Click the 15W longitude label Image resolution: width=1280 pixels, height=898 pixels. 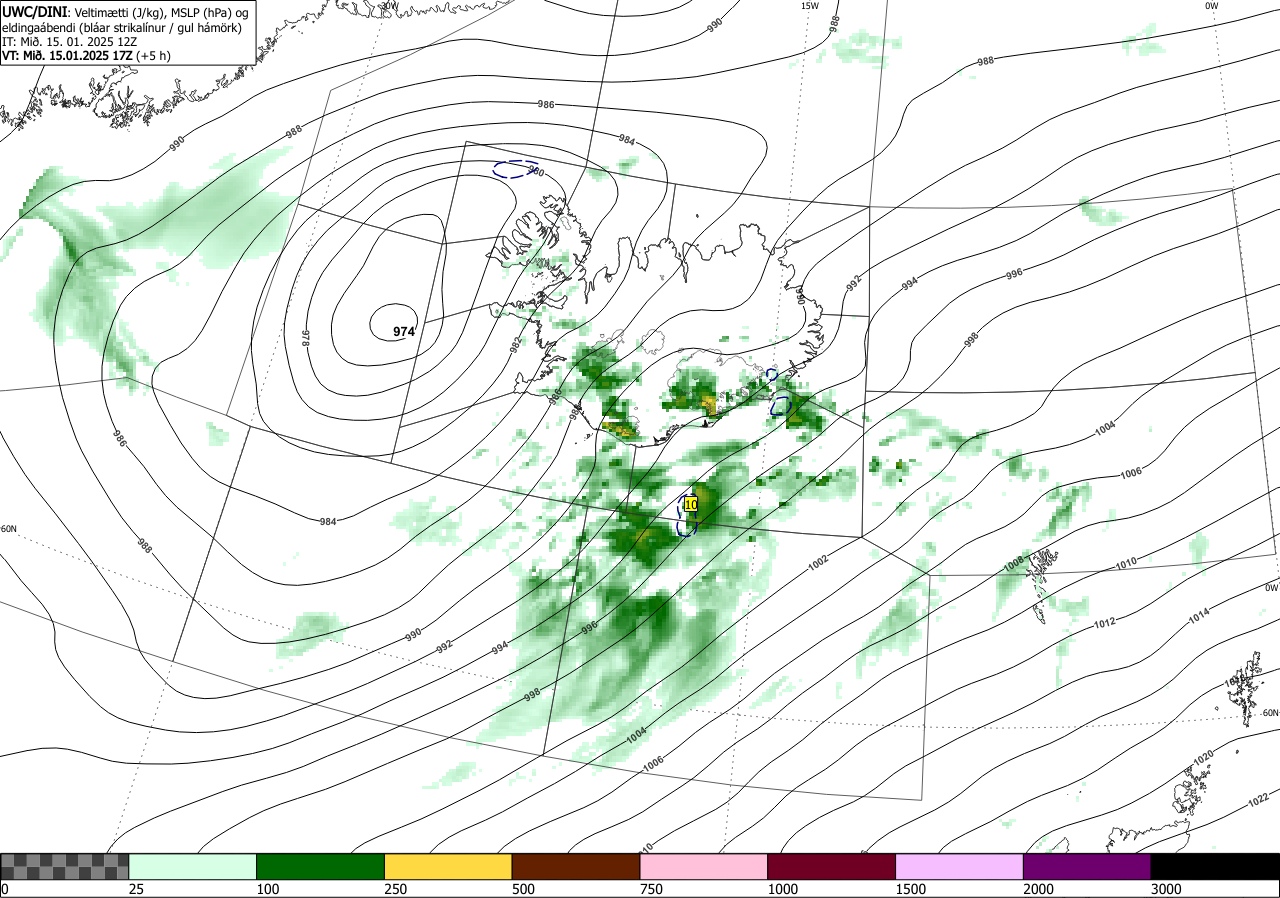tap(809, 6)
